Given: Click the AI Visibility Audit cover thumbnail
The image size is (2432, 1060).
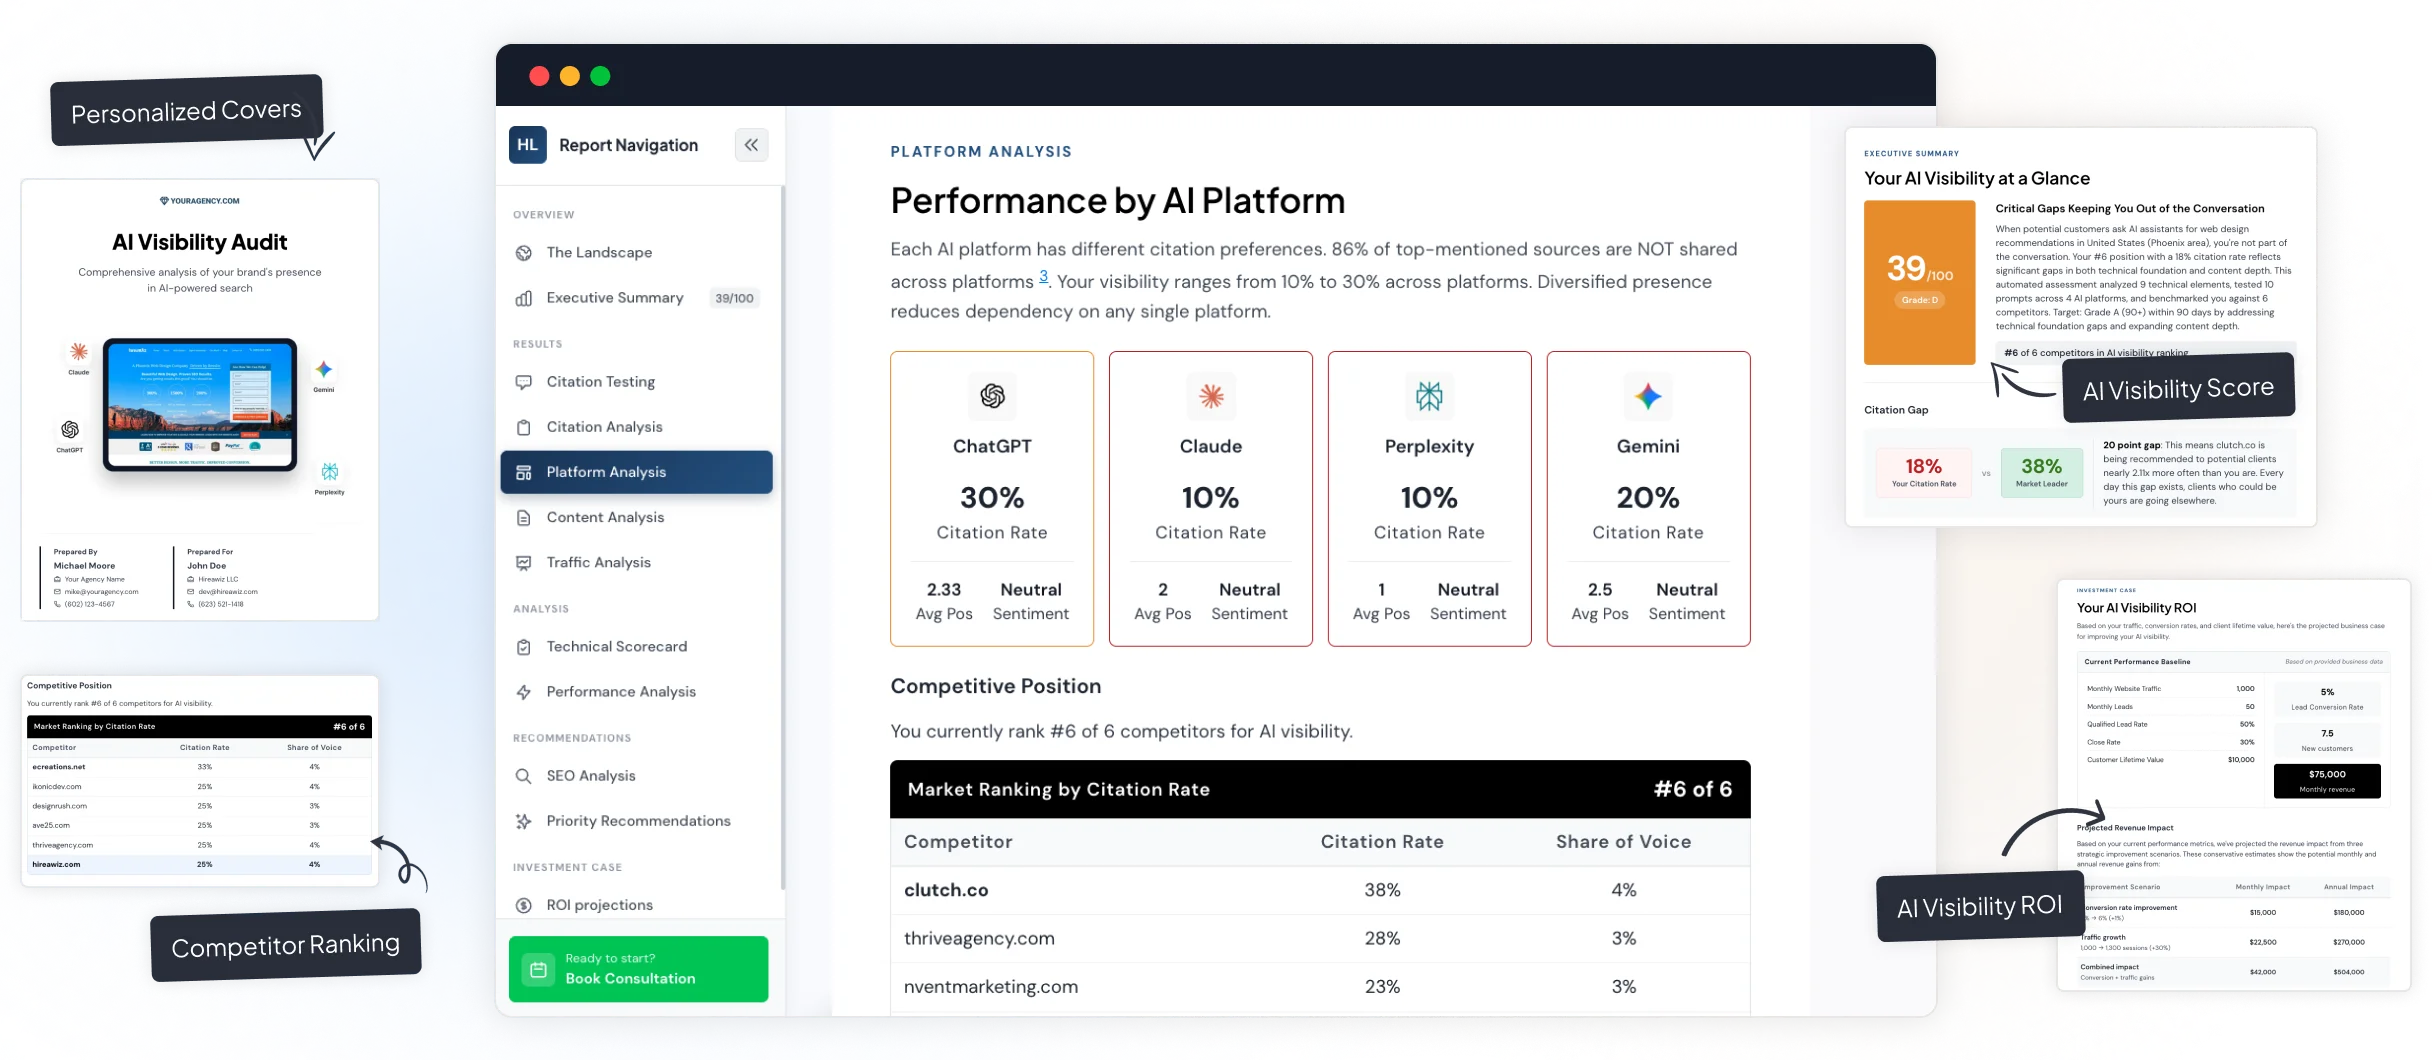Looking at the screenshot, I should click(200, 400).
